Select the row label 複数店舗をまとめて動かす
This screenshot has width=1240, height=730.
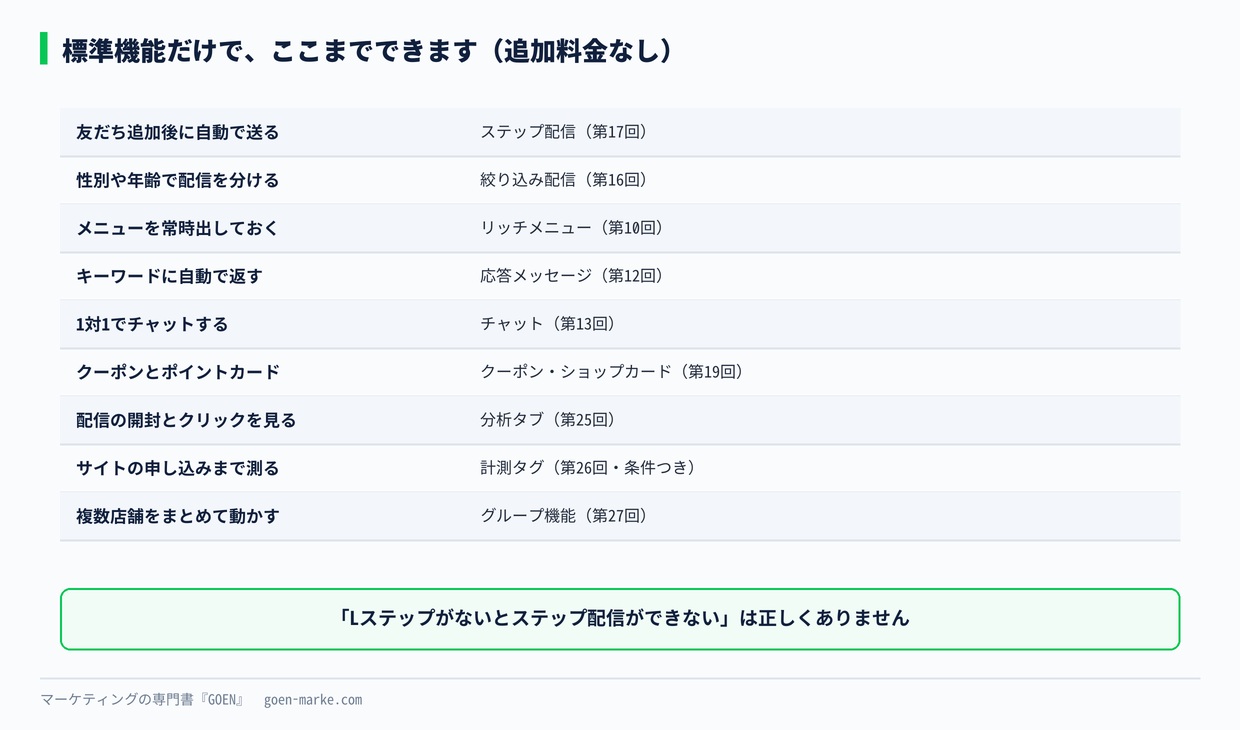(178, 516)
